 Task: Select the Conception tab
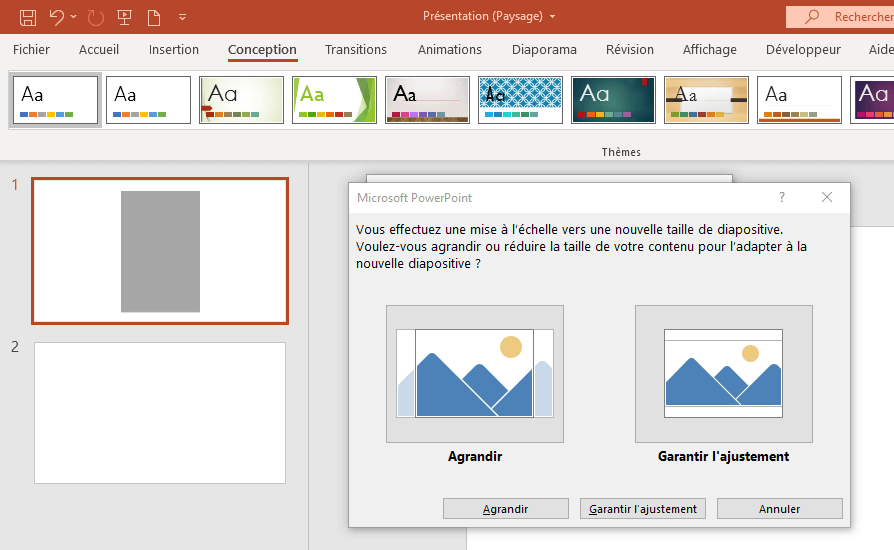click(x=262, y=50)
